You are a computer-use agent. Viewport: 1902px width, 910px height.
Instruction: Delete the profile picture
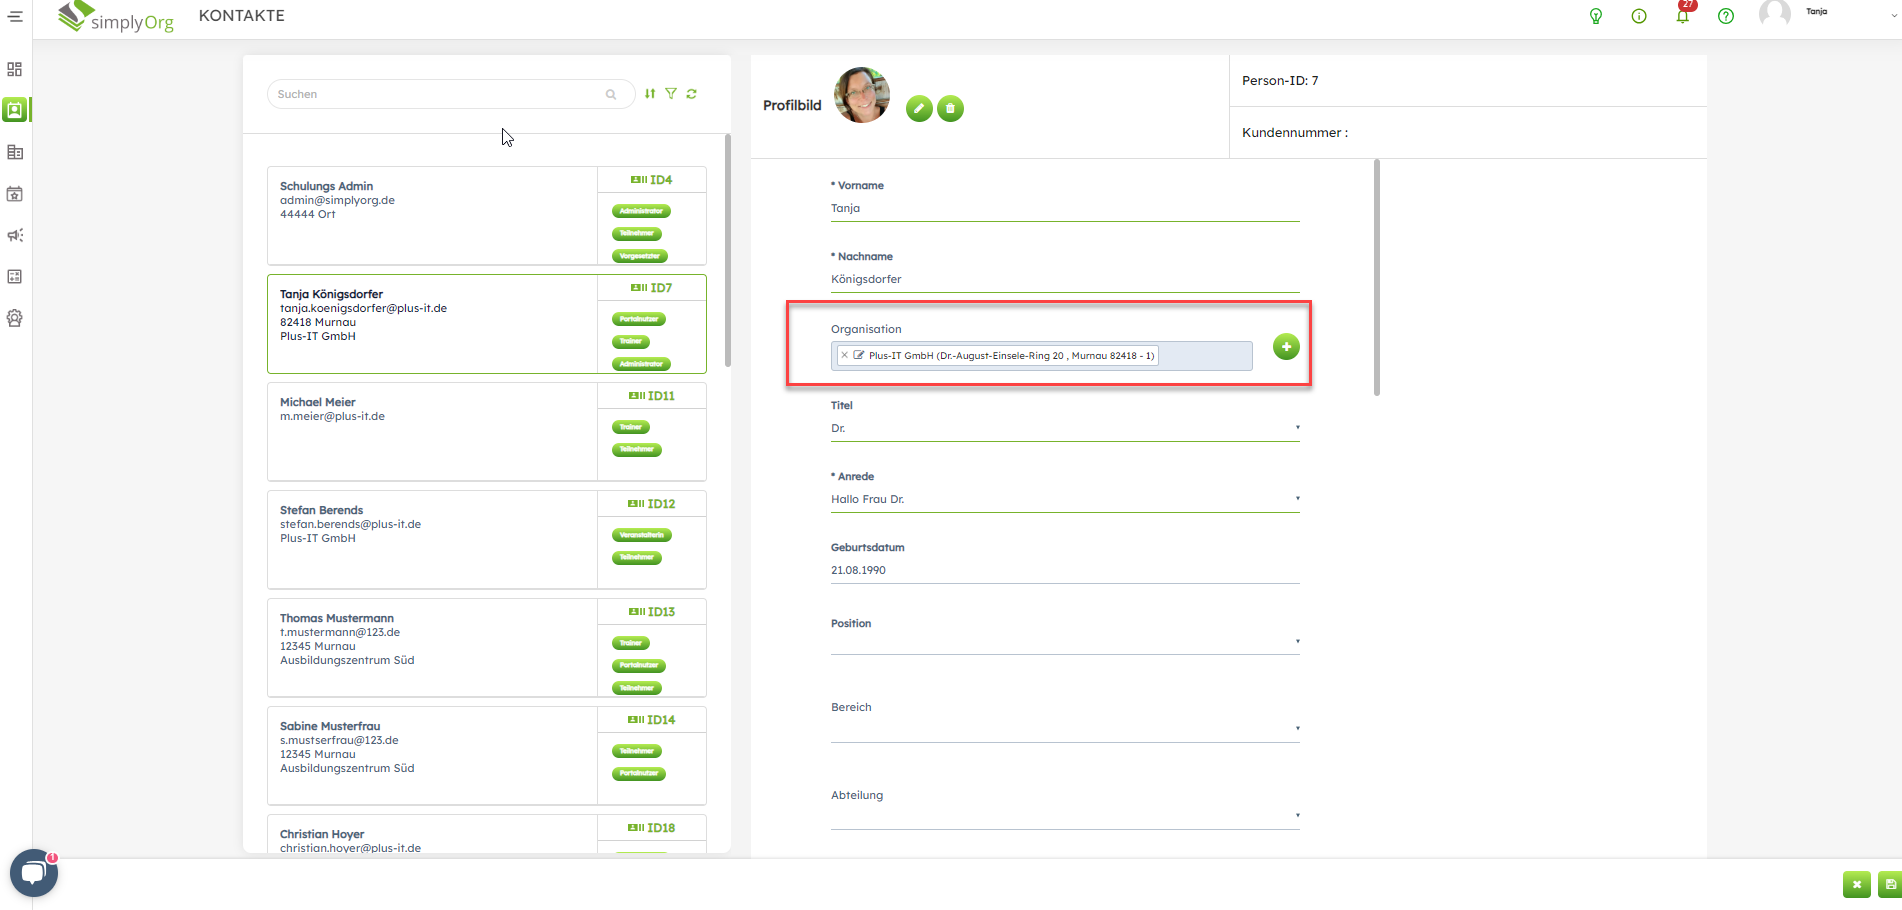coord(950,108)
